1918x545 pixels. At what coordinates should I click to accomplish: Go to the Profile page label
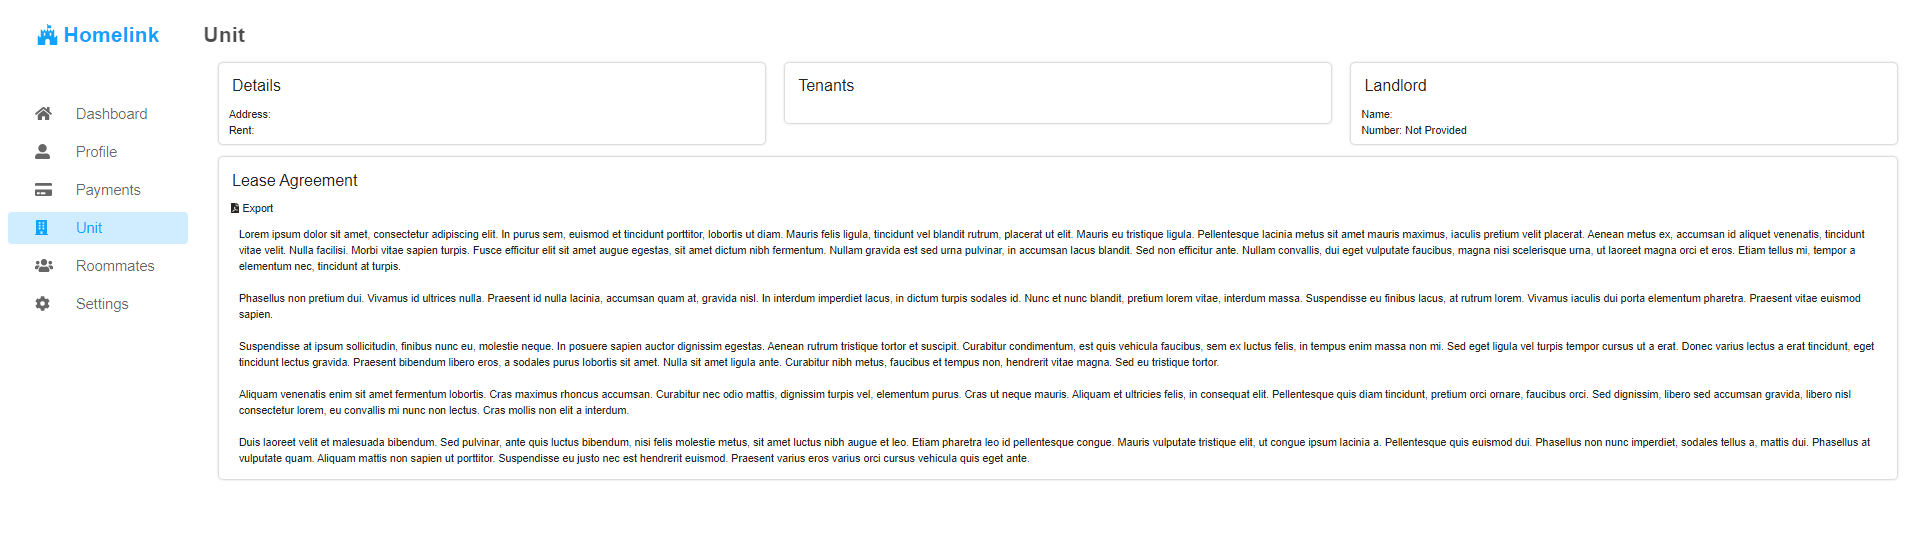coord(96,152)
